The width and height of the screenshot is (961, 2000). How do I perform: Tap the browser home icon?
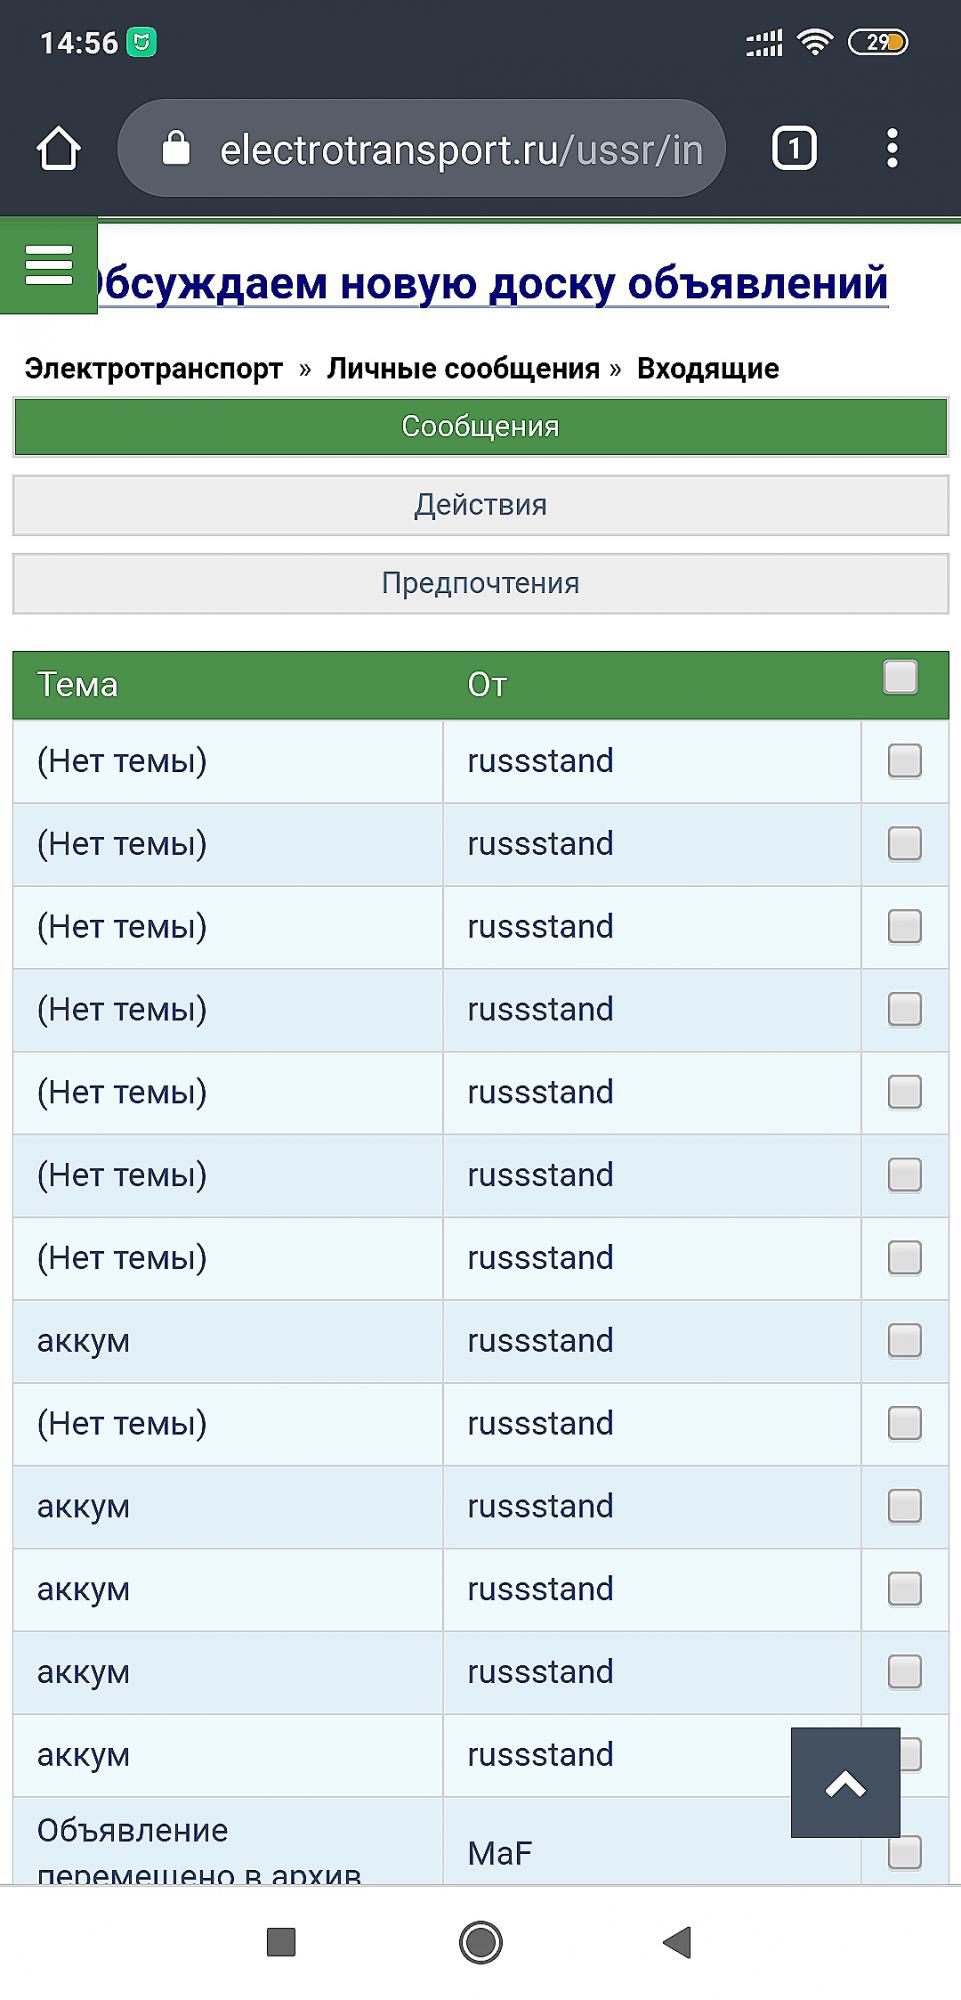[59, 149]
